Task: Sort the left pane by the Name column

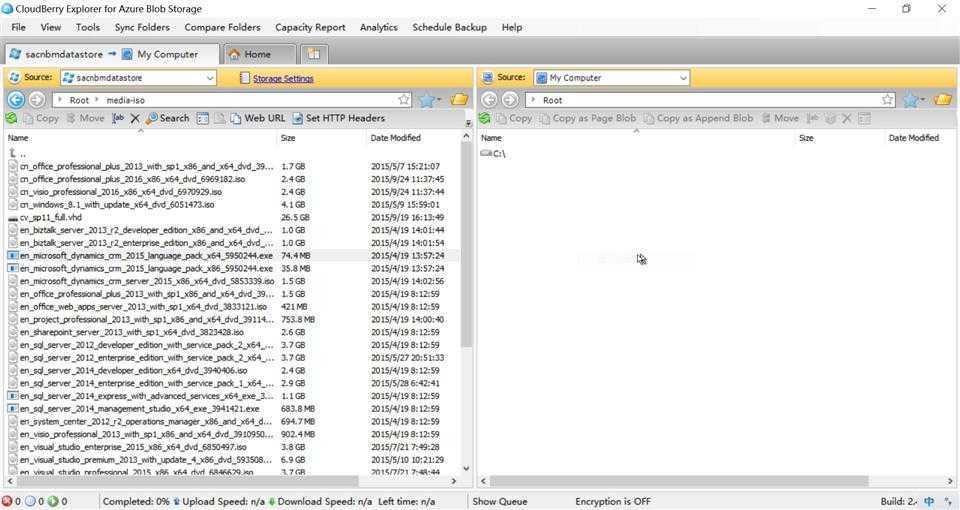Action: [x=141, y=138]
